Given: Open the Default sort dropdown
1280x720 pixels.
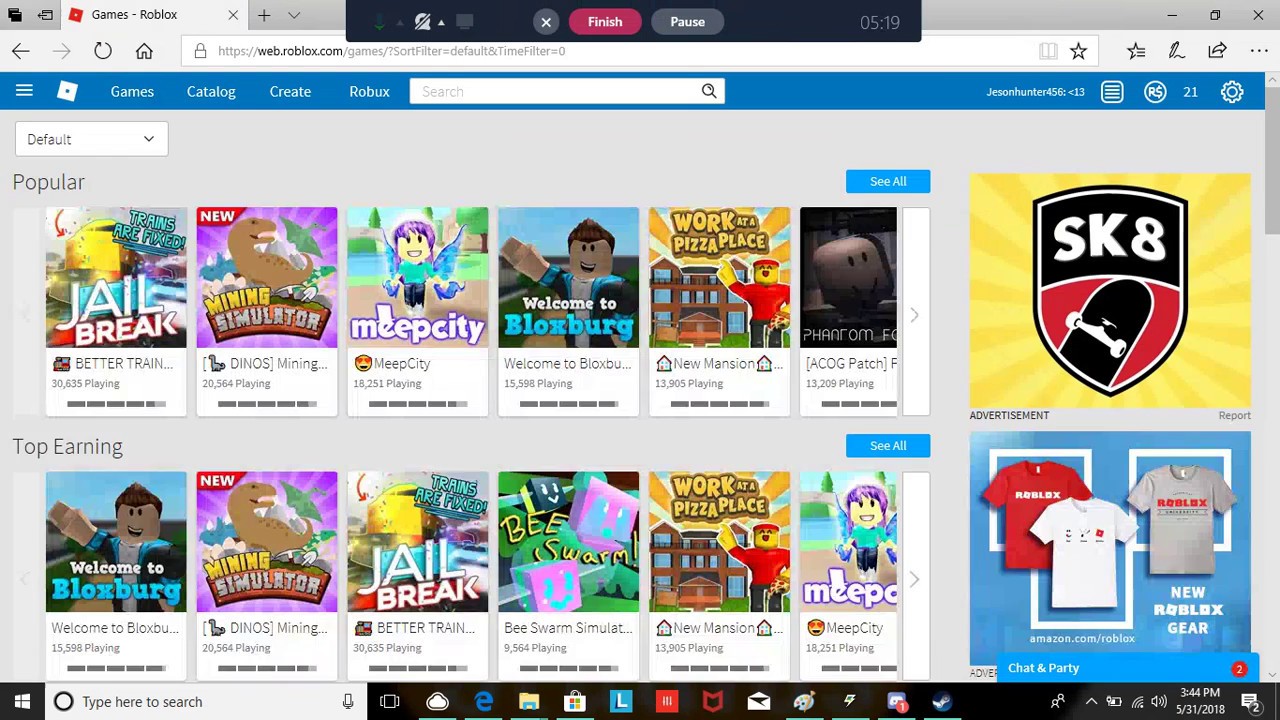Looking at the screenshot, I should coord(92,139).
